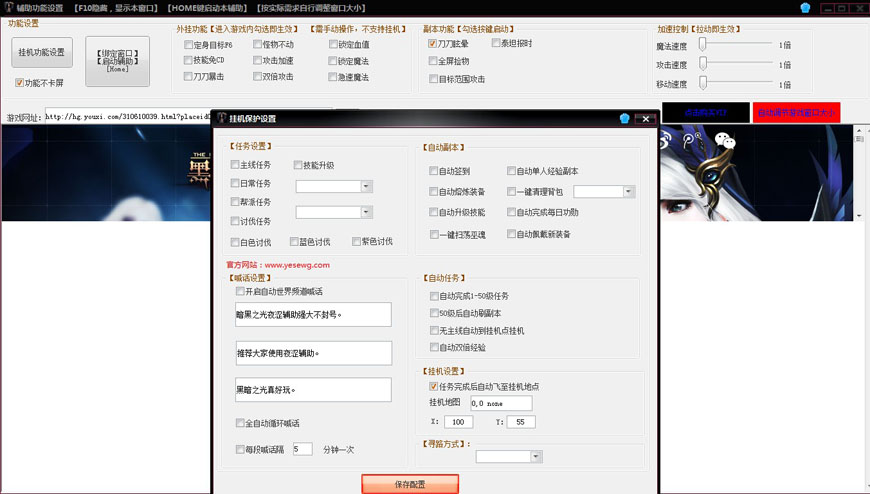Expand the 帮派任务 dropdown list
Screen dimensions: 870x494
pyautogui.click(x=366, y=212)
